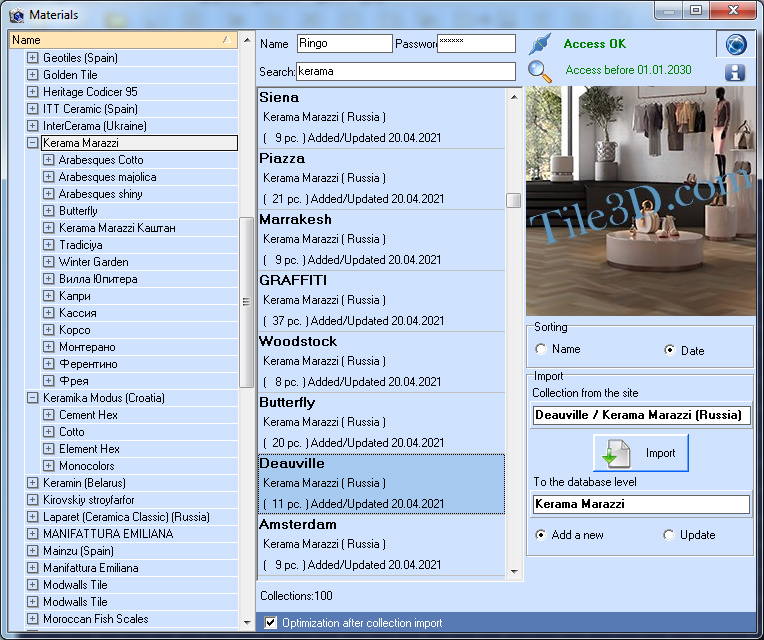Viewport: 764px width, 640px height.
Task: Expand the Cement Hex node
Action: point(48,415)
